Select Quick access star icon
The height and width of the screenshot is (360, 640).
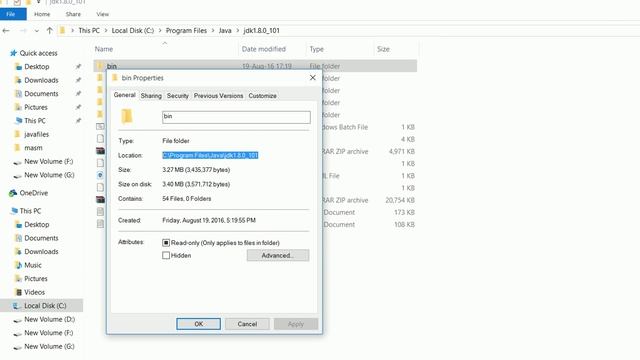tap(13, 53)
